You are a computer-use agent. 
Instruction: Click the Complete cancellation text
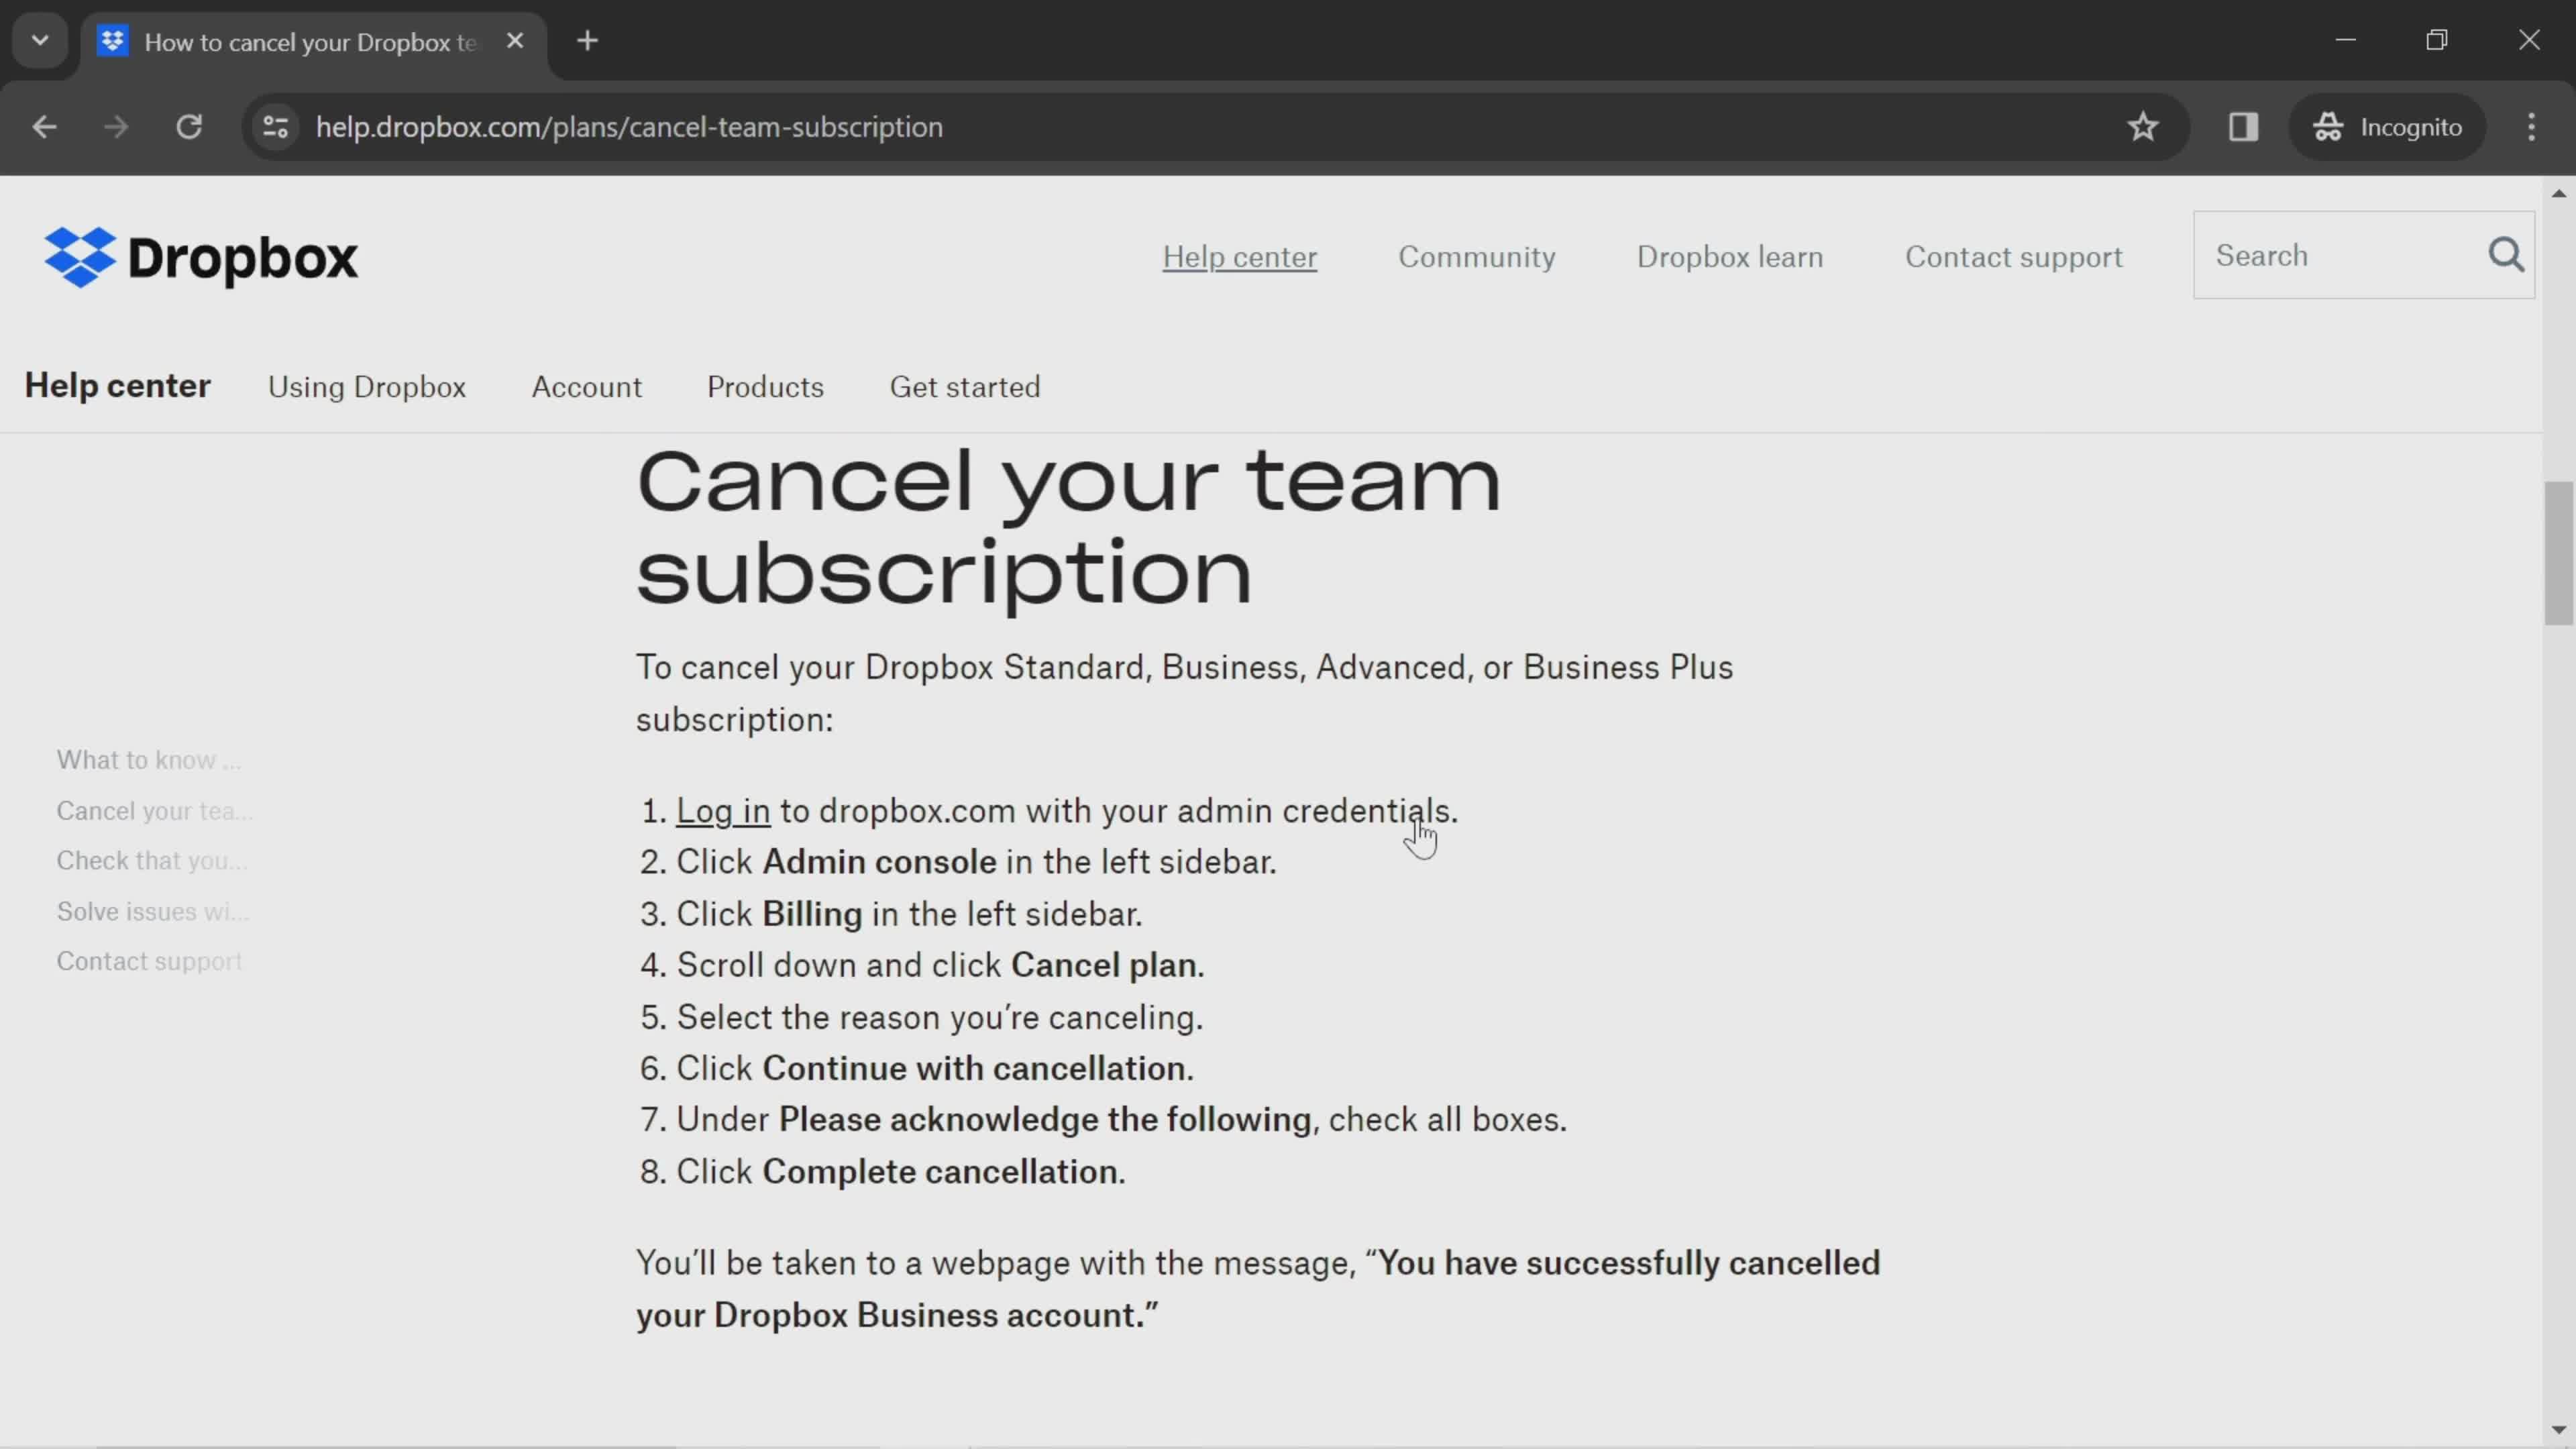[x=944, y=1172]
